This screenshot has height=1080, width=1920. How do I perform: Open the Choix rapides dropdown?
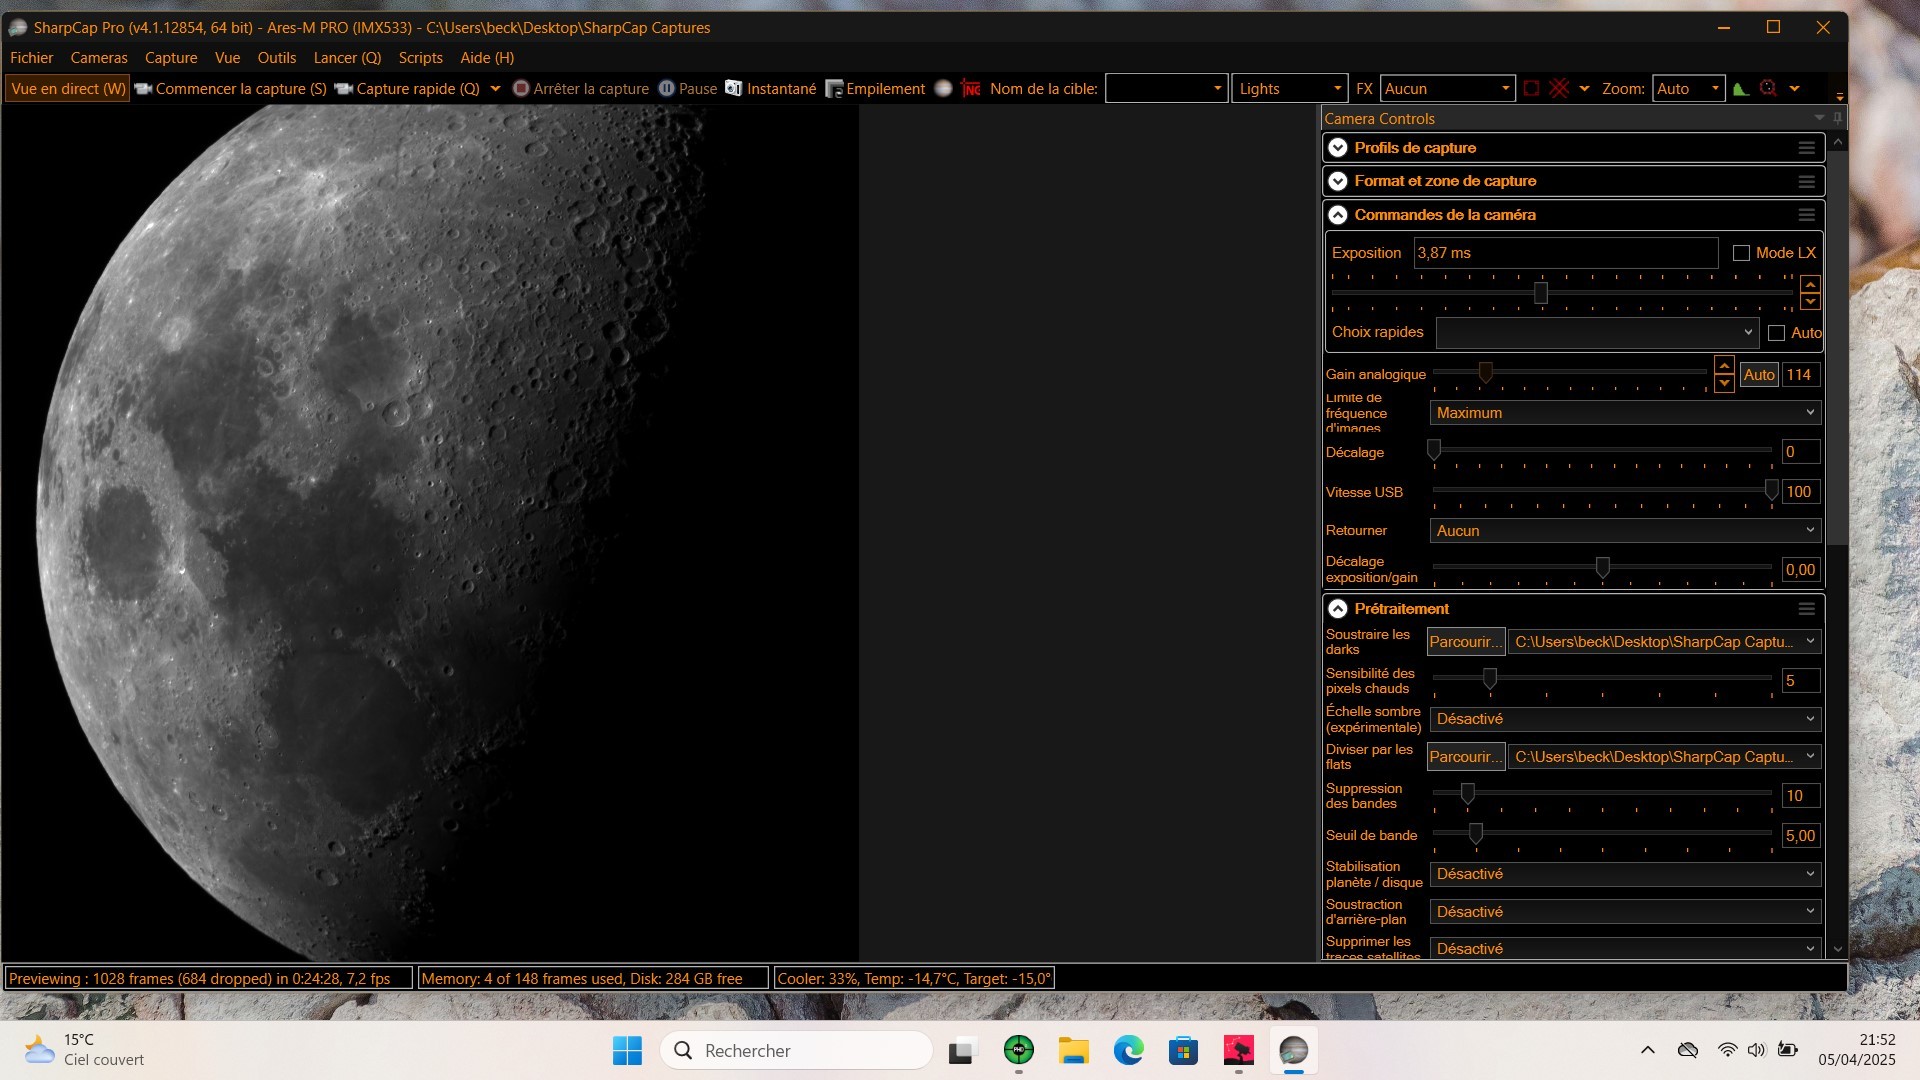(1597, 333)
